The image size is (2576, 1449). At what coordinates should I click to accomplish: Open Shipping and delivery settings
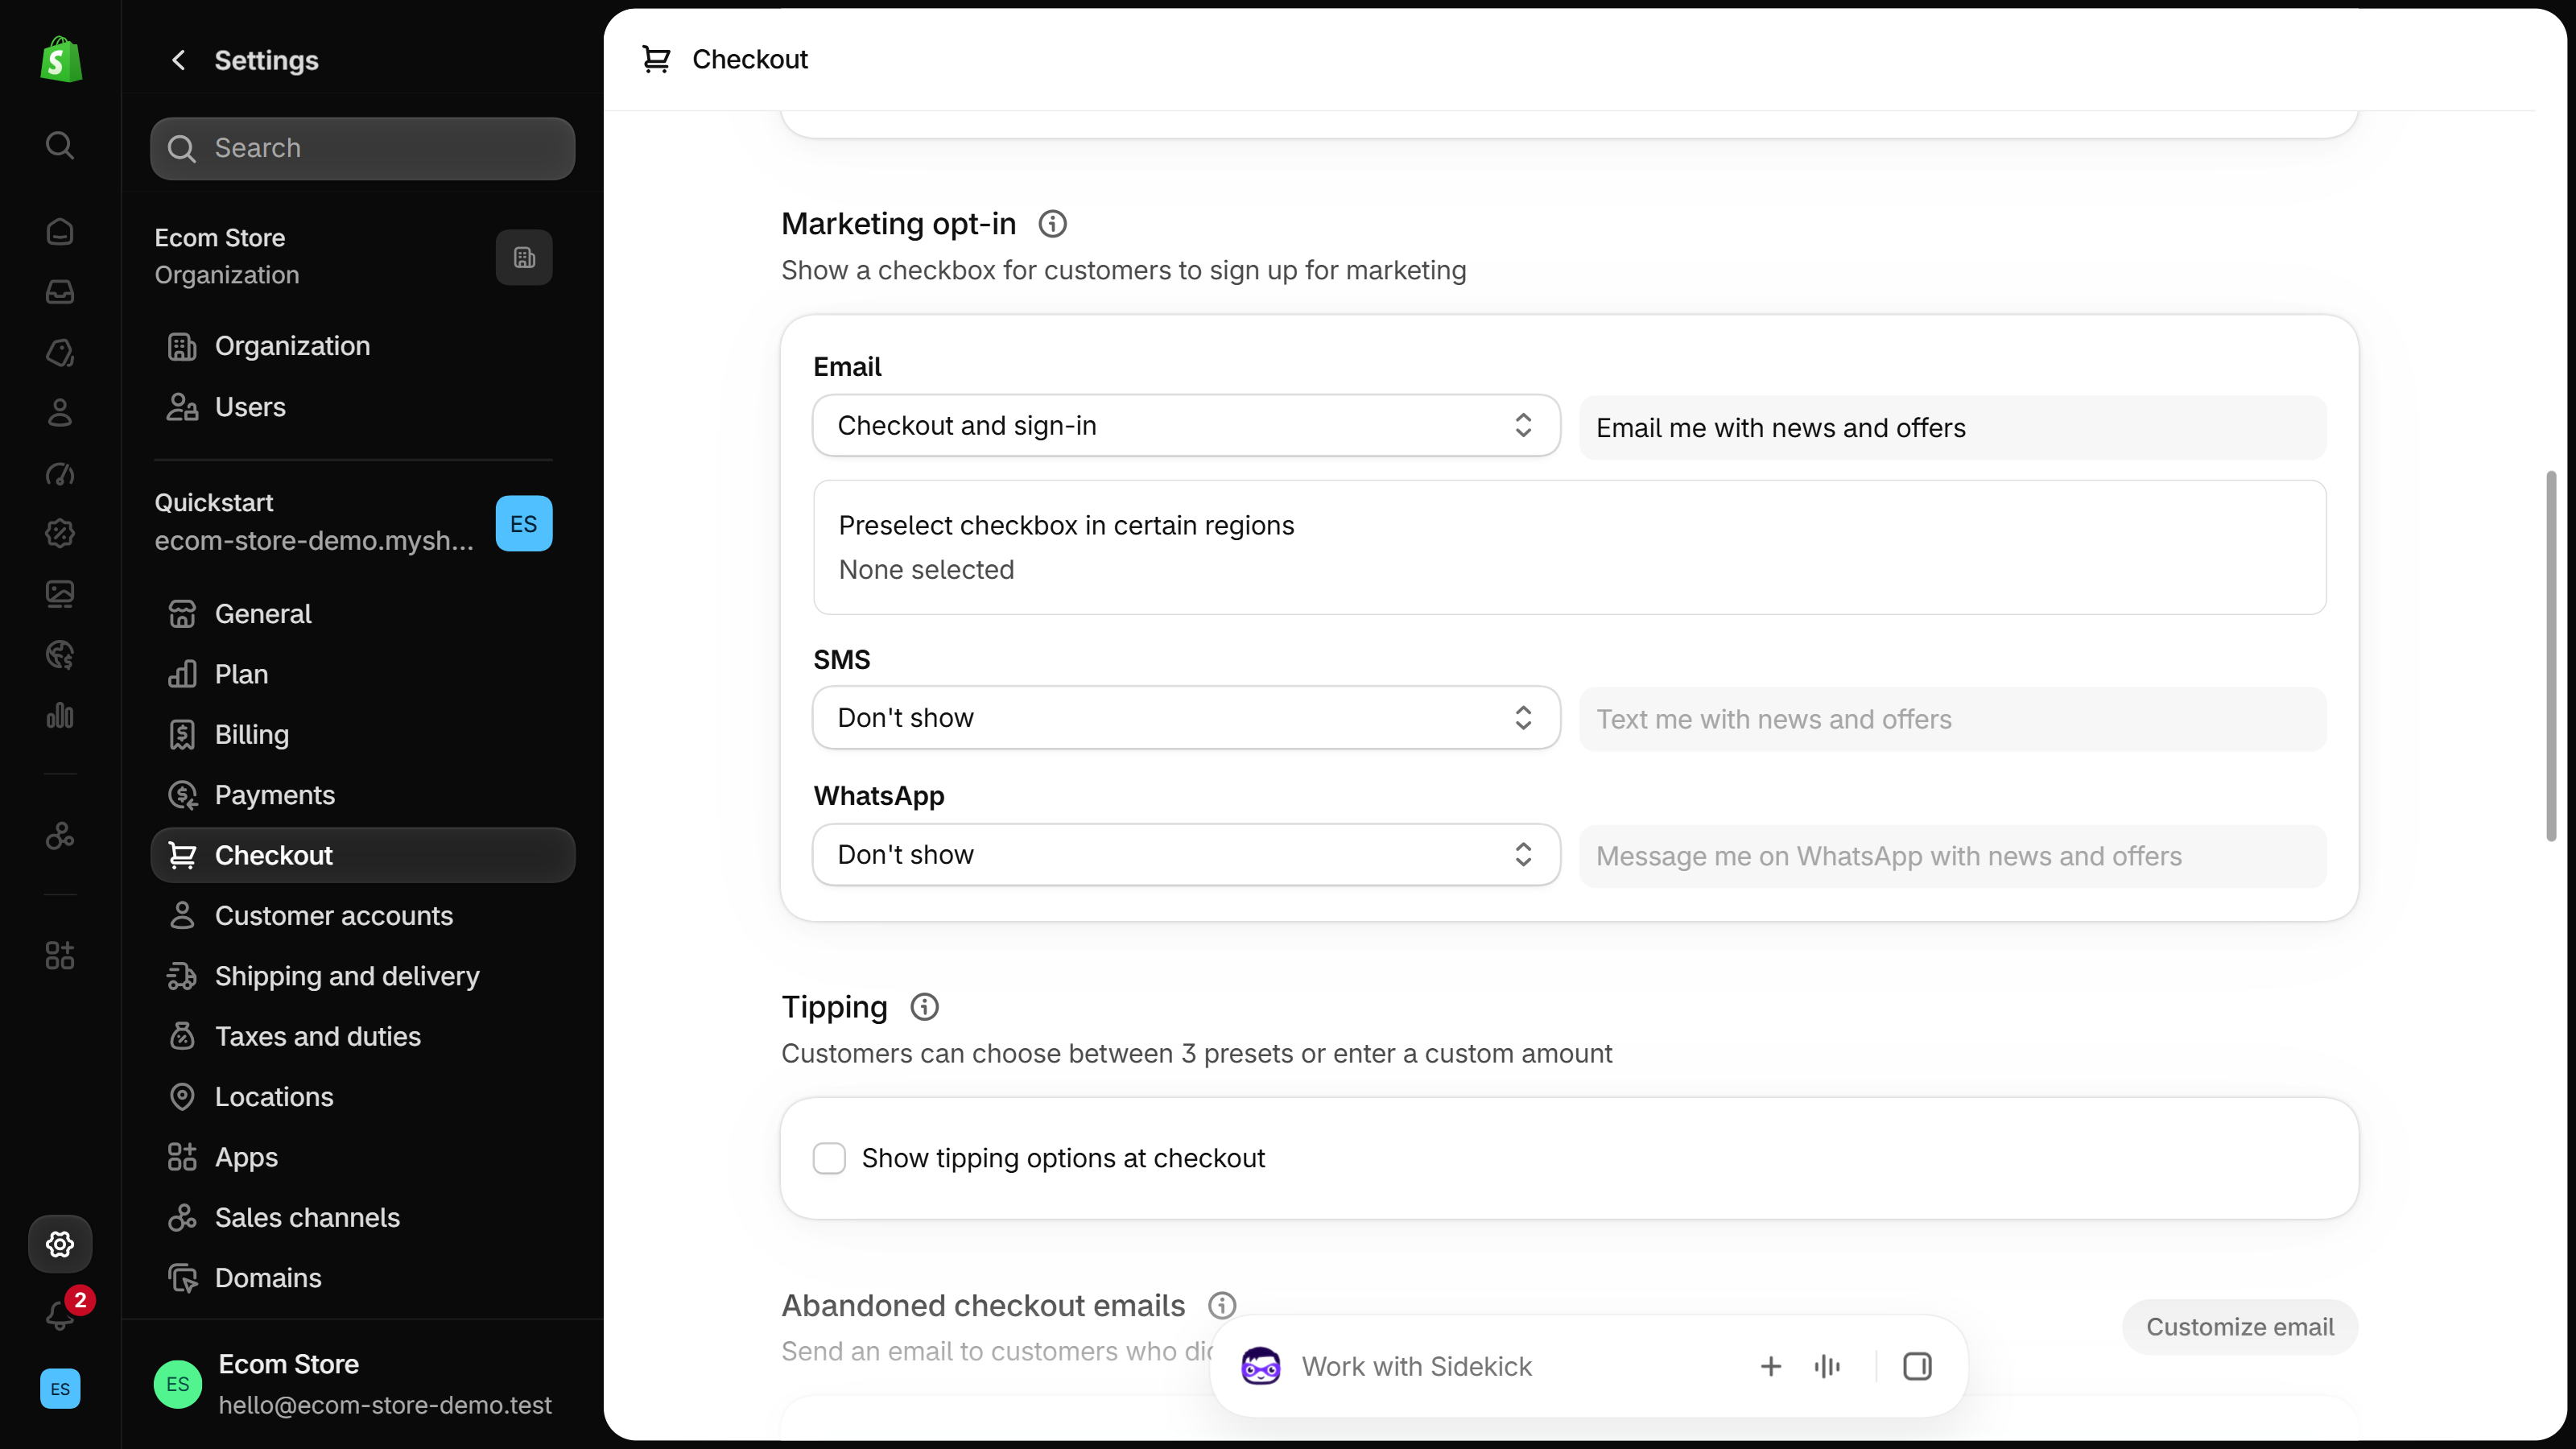pyautogui.click(x=363, y=976)
